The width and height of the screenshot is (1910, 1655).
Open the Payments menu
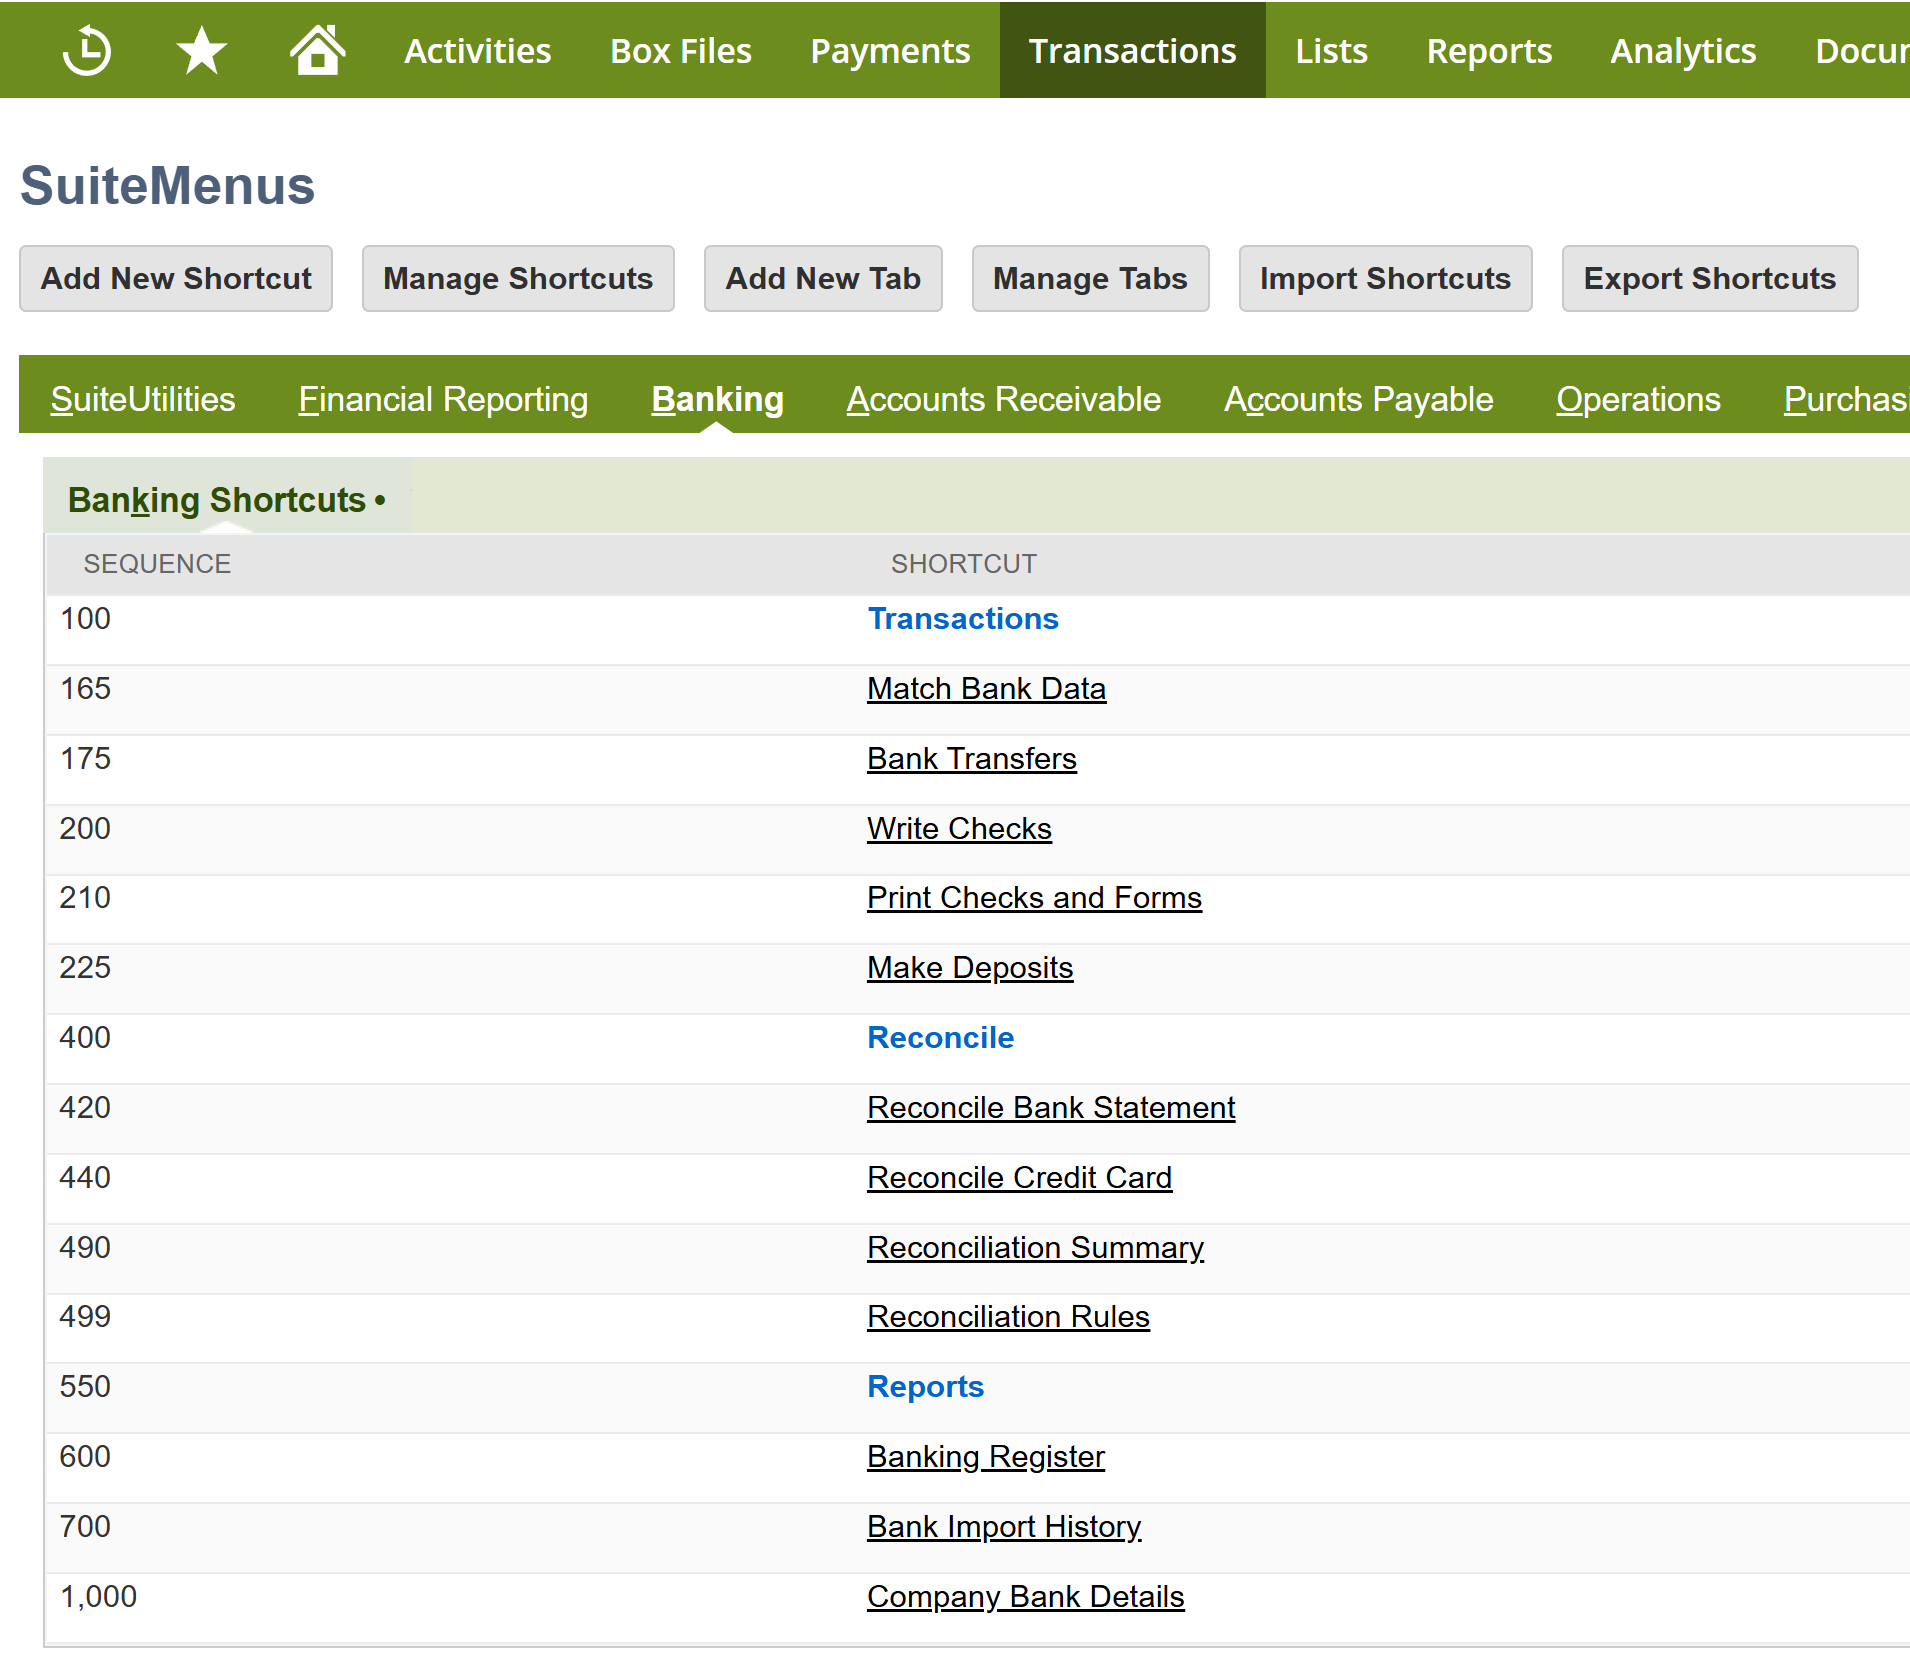click(889, 51)
